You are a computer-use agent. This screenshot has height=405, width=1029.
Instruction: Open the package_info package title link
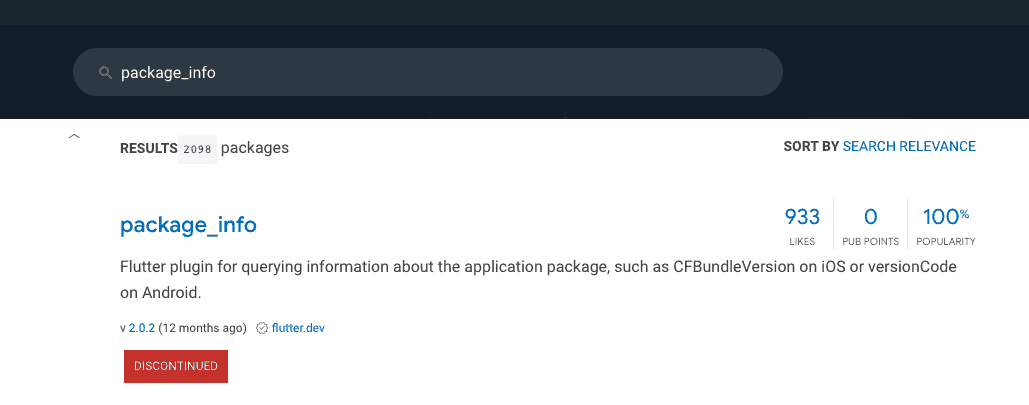point(188,225)
